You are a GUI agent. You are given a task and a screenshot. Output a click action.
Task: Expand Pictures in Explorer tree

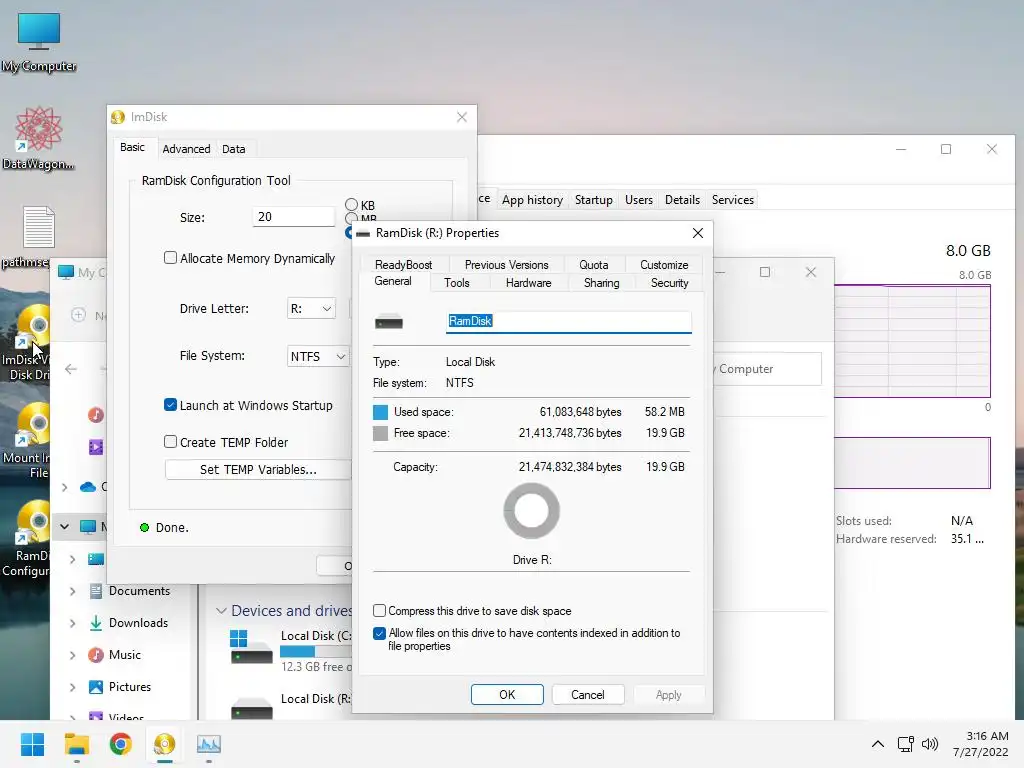pos(72,687)
